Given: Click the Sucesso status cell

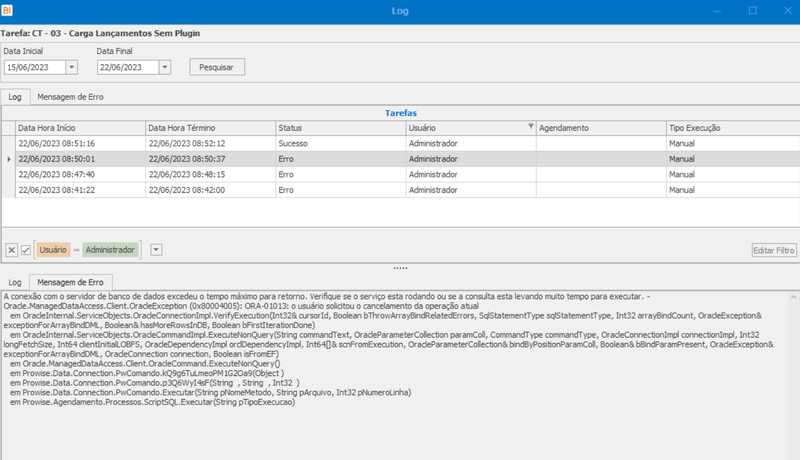Looking at the screenshot, I should click(x=341, y=144).
